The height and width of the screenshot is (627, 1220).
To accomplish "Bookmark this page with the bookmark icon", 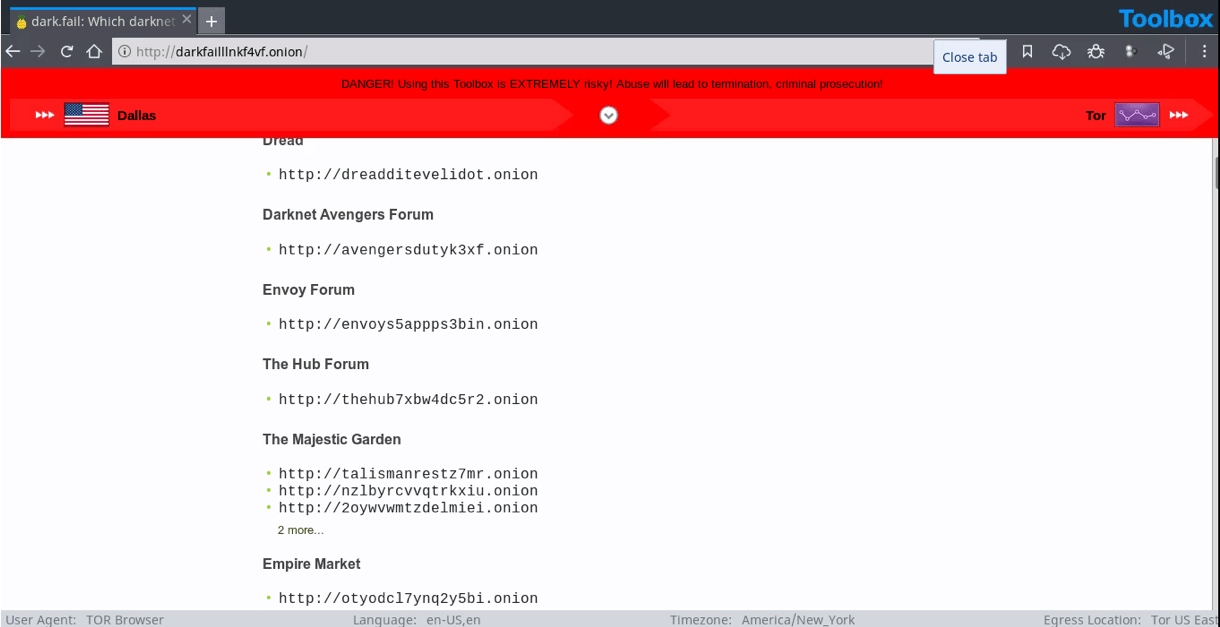I will [1027, 51].
